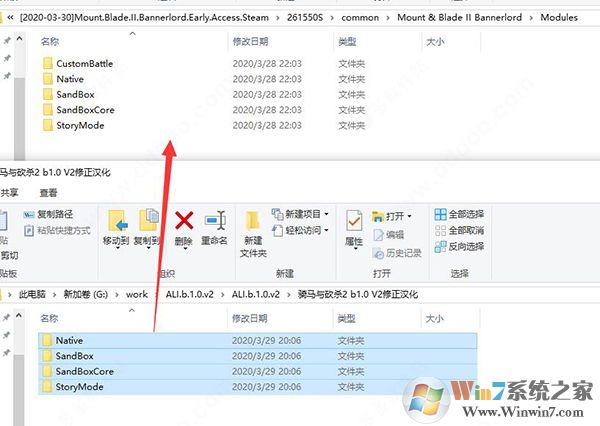Click '261550S' breadcrumb segment
Image resolution: width=600 pixels, height=426 pixels.
tap(305, 18)
